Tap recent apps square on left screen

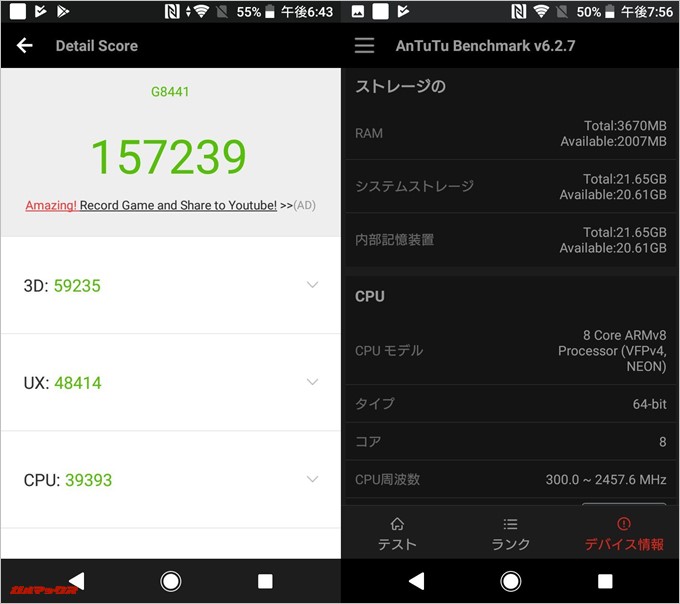(x=265, y=581)
